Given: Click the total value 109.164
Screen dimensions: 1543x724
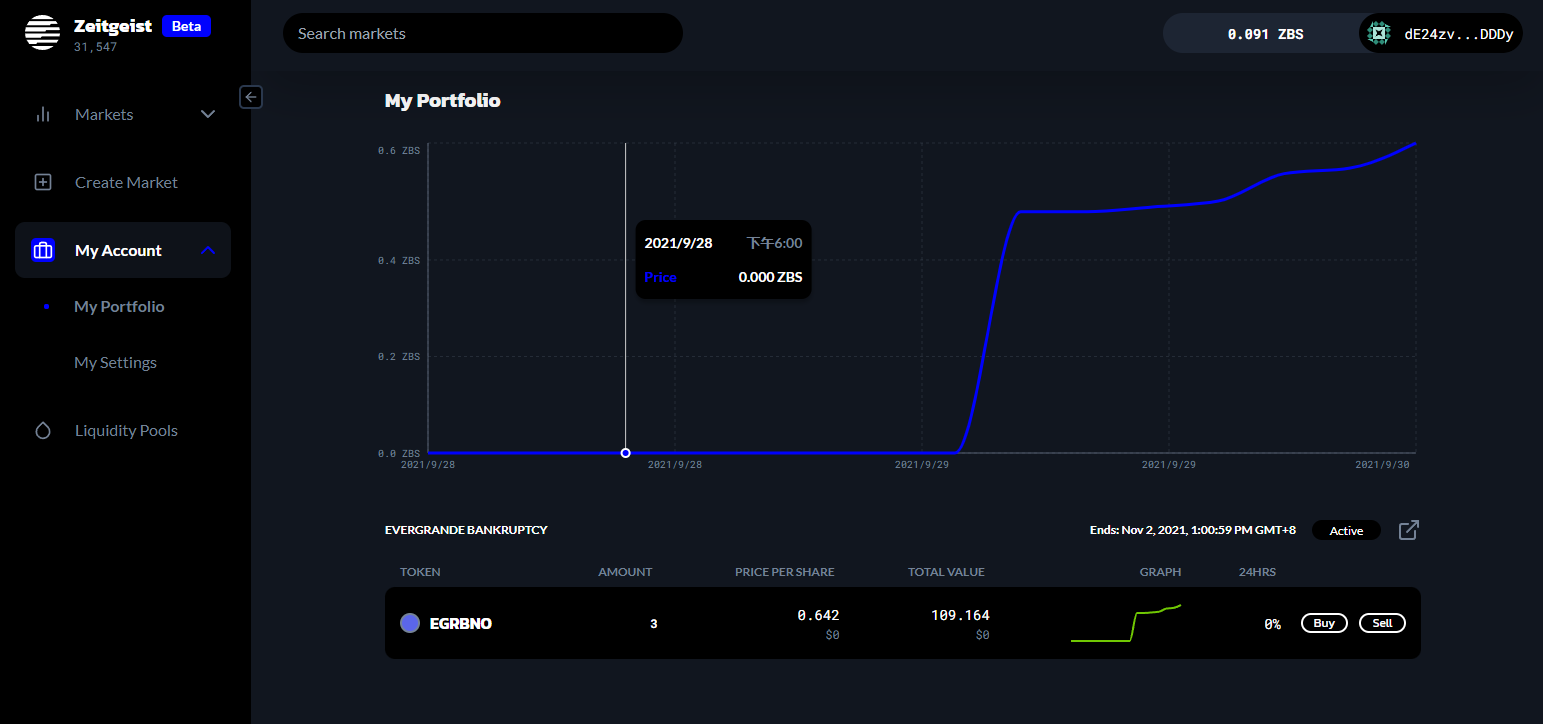Looking at the screenshot, I should pos(960,615).
